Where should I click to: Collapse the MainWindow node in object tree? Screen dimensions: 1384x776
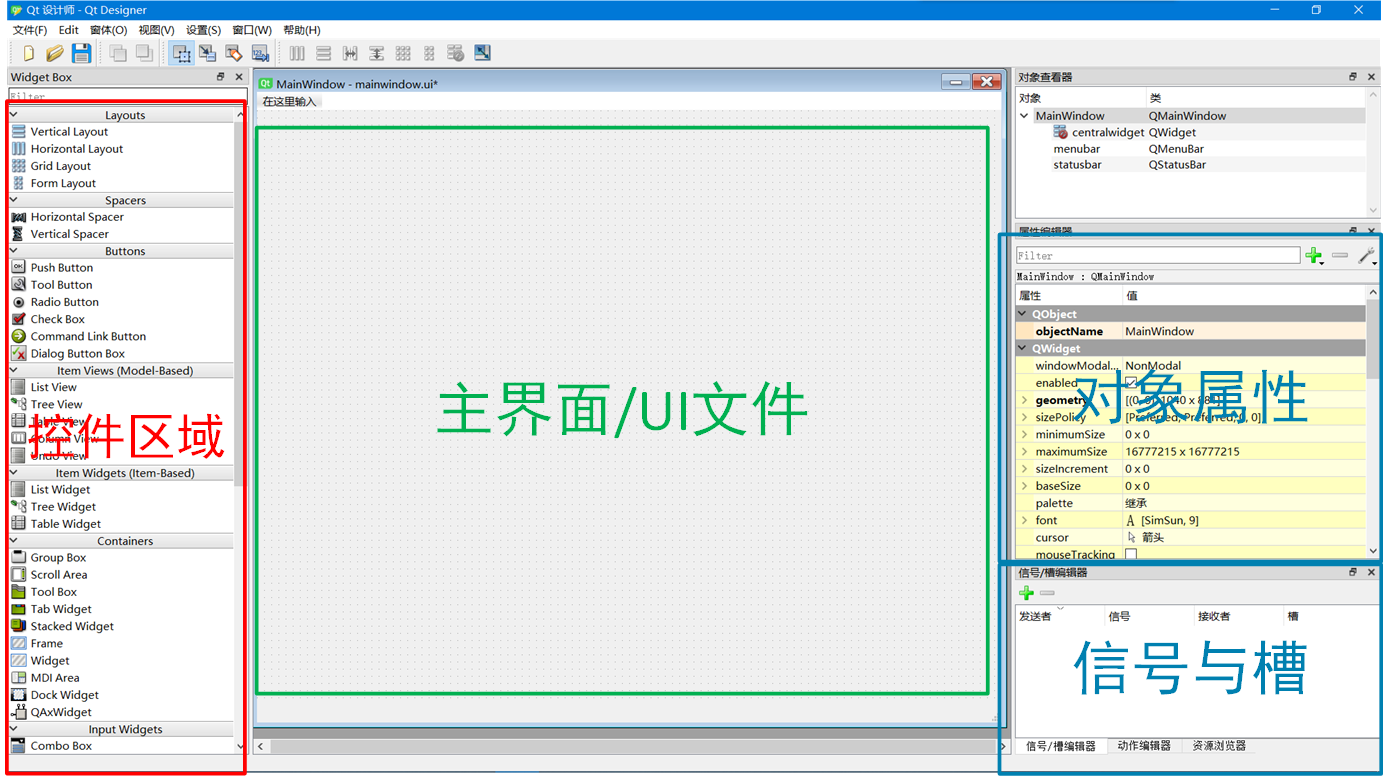coord(1024,115)
